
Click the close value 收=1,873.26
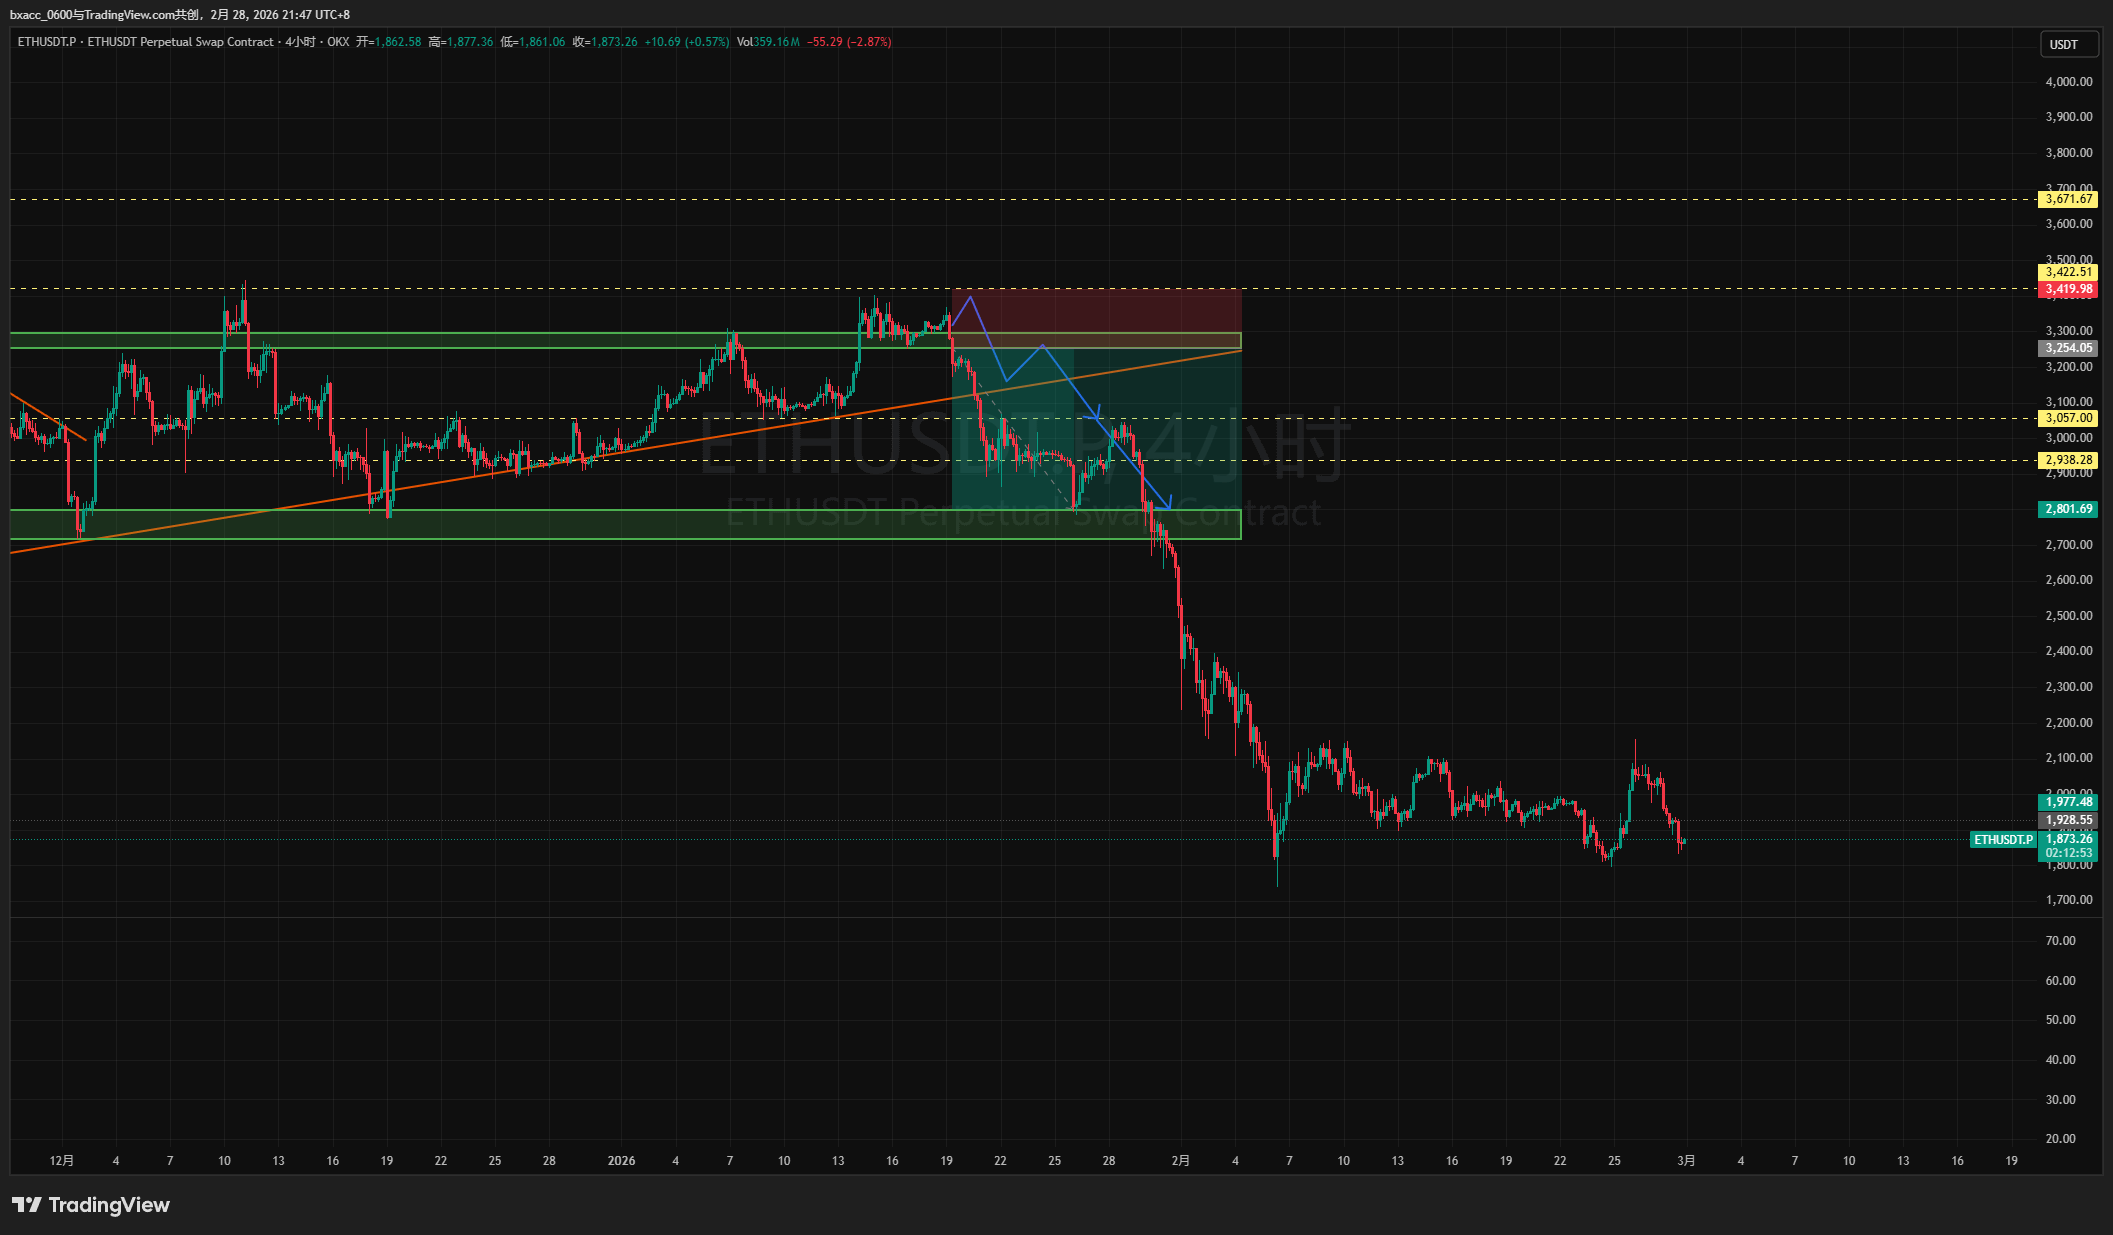click(605, 42)
